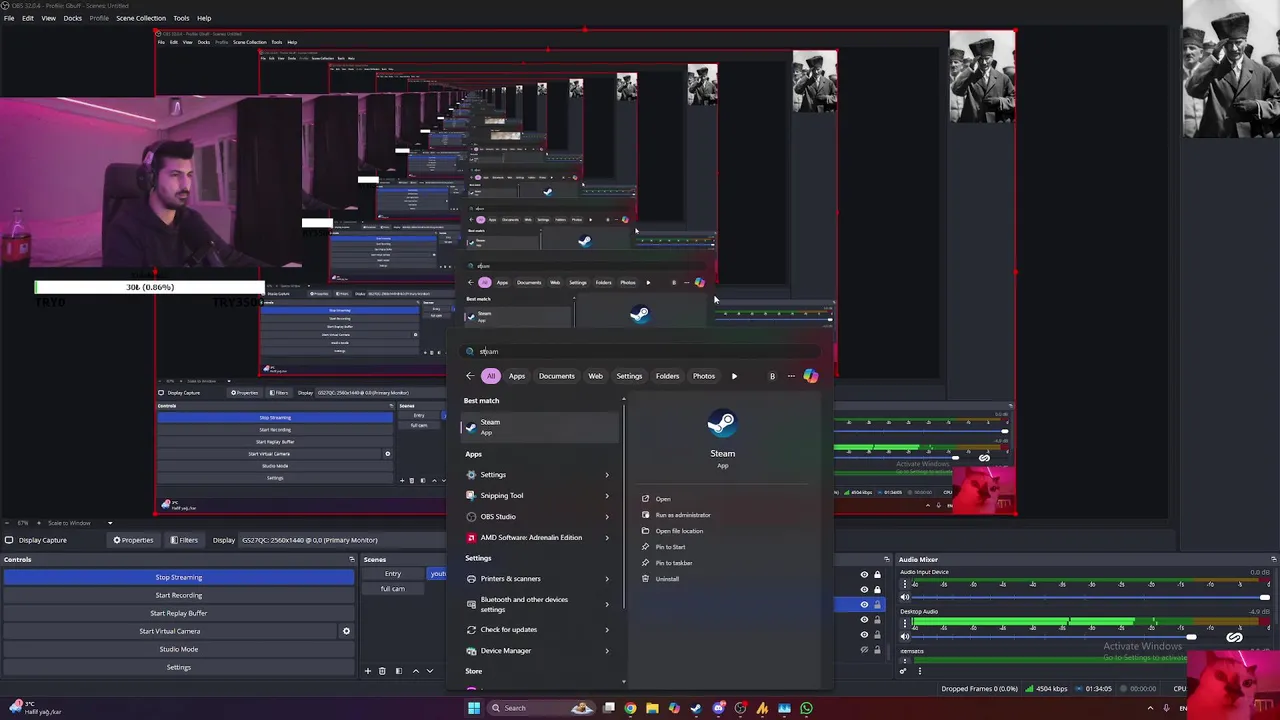1280x720 pixels.
Task: Toggle the eye of the topmost source row
Action: pos(864,575)
